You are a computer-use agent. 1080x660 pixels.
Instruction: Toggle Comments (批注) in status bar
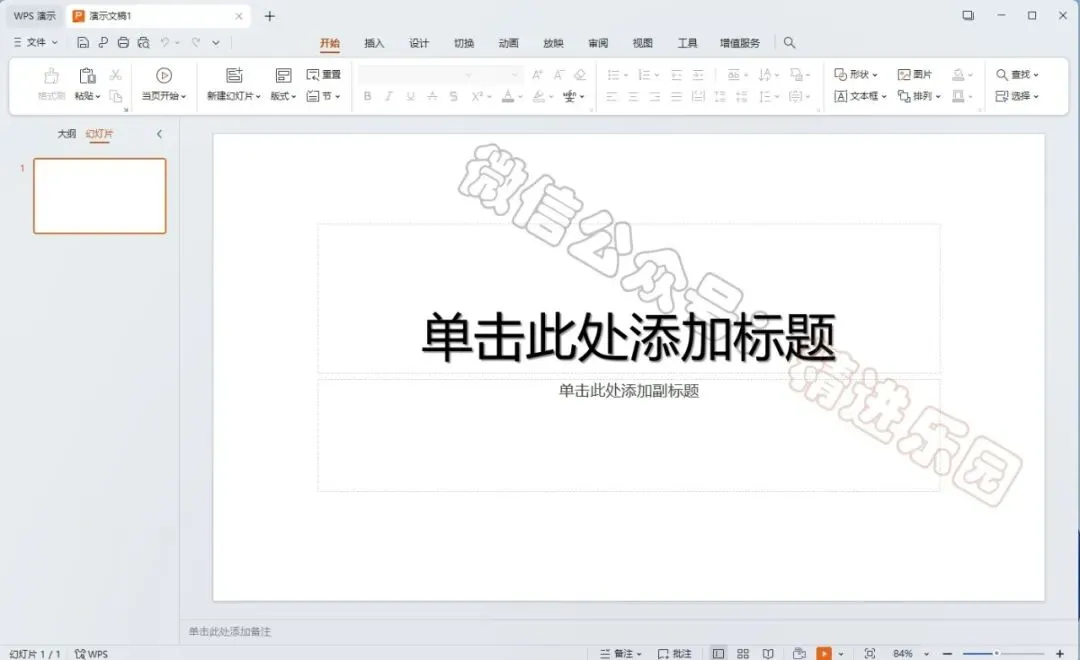674,654
